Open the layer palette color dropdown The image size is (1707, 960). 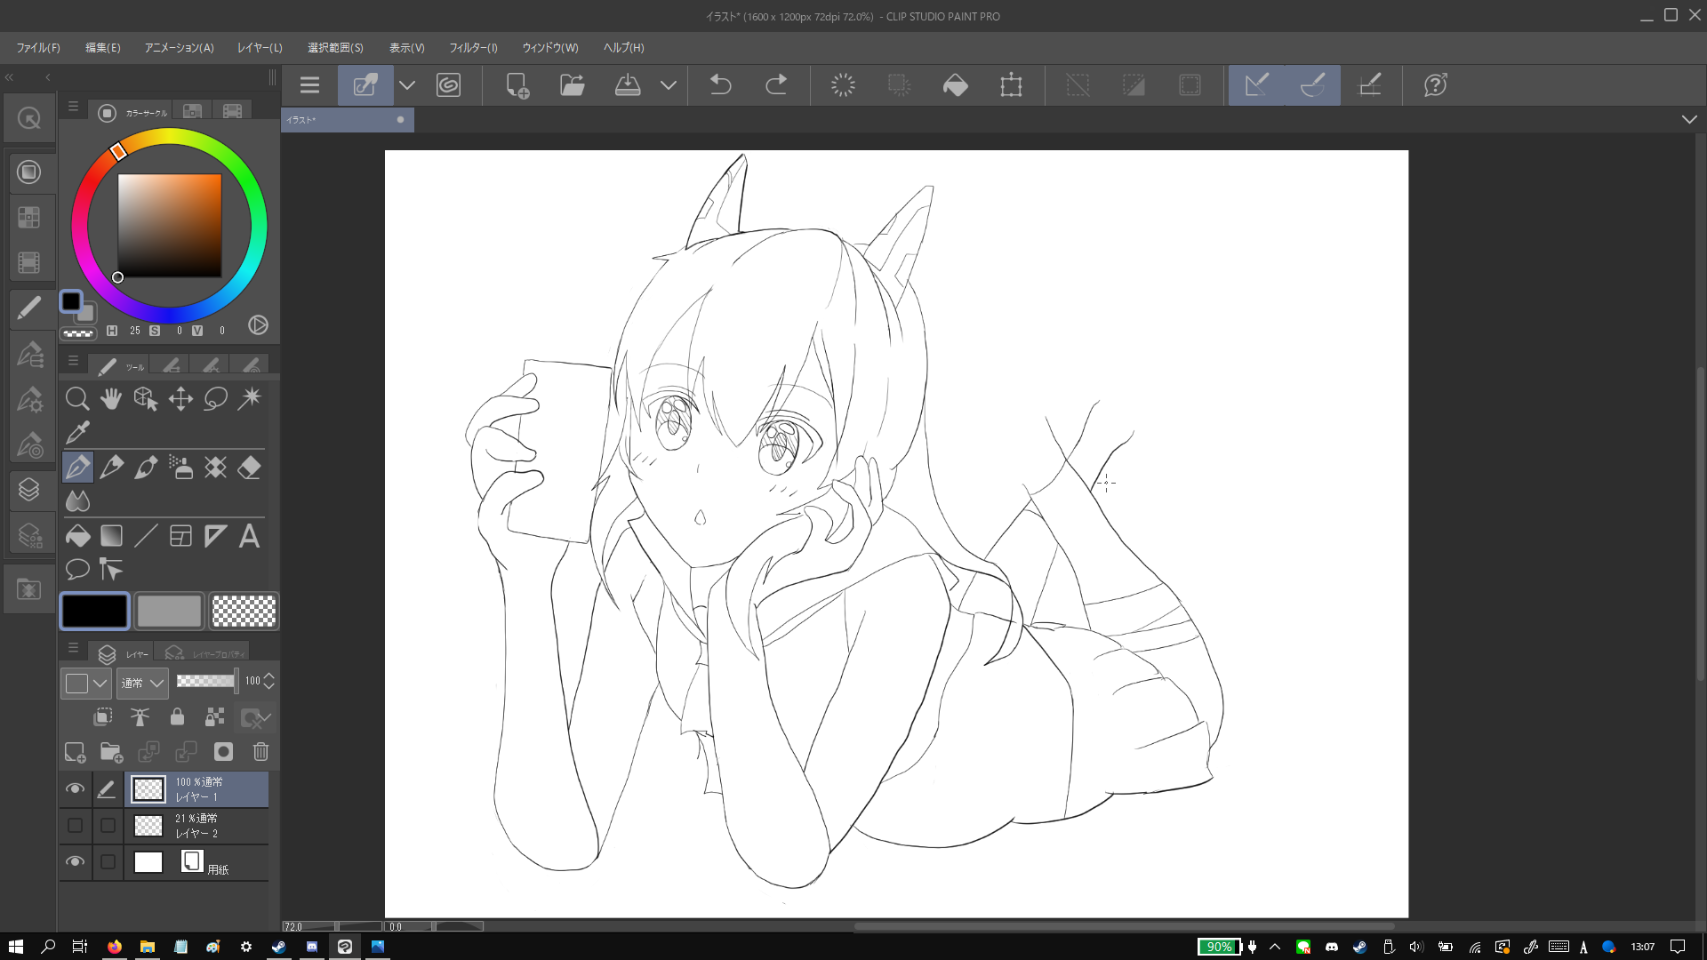[86, 683]
